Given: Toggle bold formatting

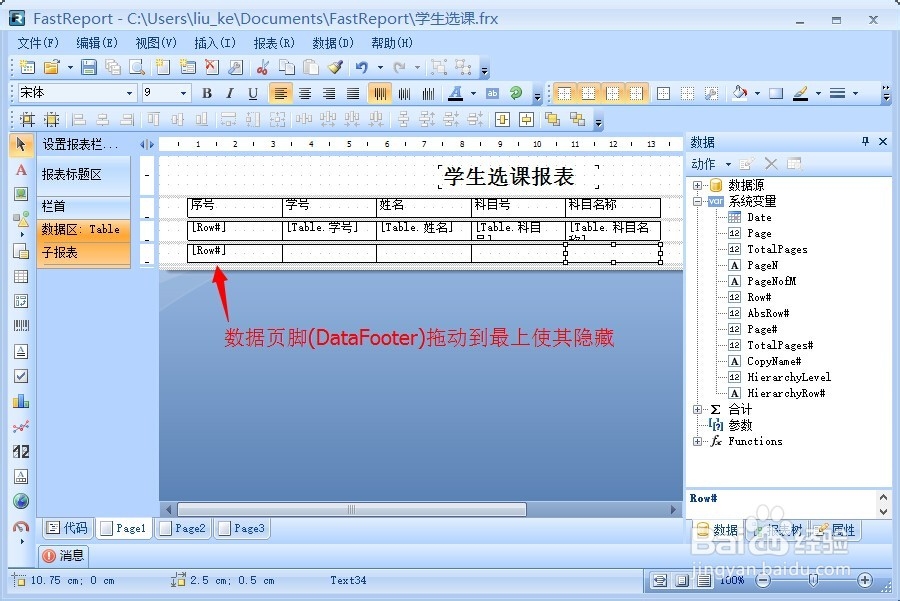Looking at the screenshot, I should 206,93.
